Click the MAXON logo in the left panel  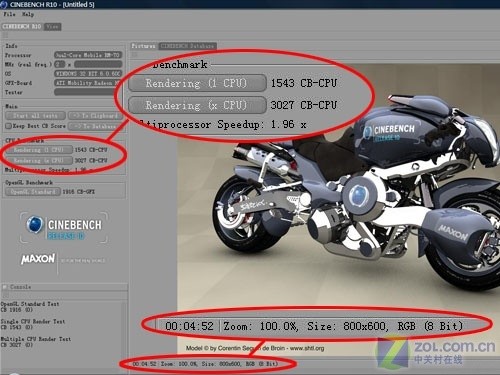(38, 259)
